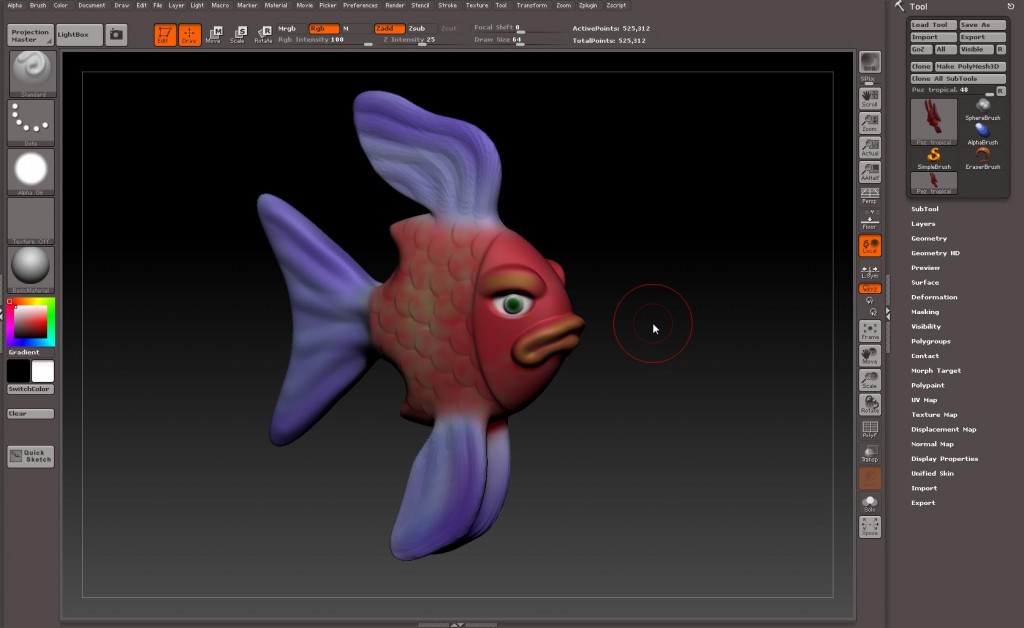Click the Frame view icon
The height and width of the screenshot is (628, 1024).
(870, 331)
